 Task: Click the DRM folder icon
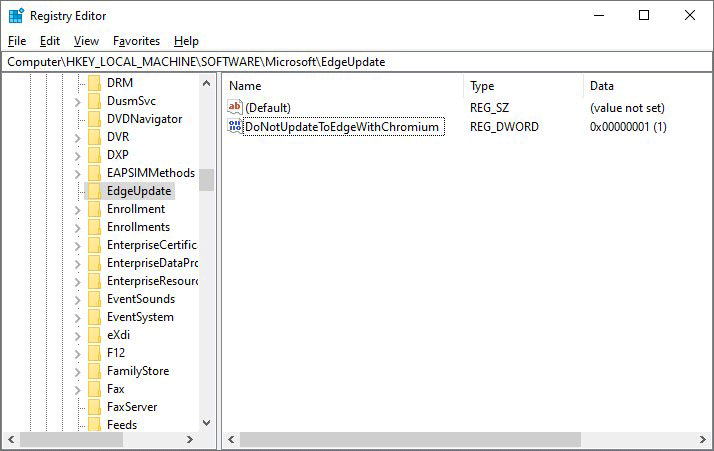click(x=94, y=83)
